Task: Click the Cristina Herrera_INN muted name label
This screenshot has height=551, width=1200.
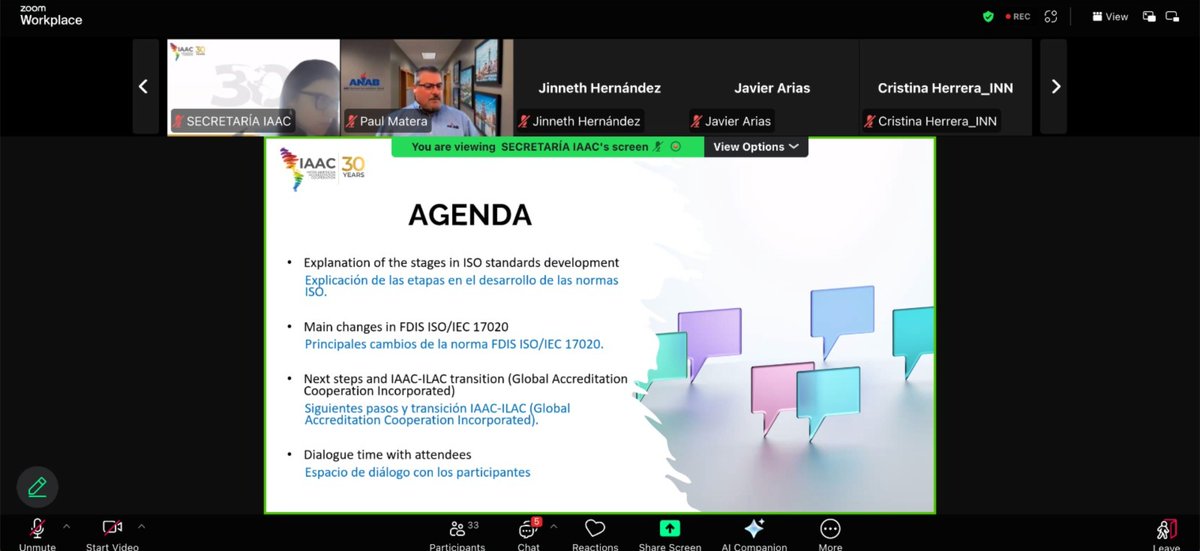Action: 932,121
